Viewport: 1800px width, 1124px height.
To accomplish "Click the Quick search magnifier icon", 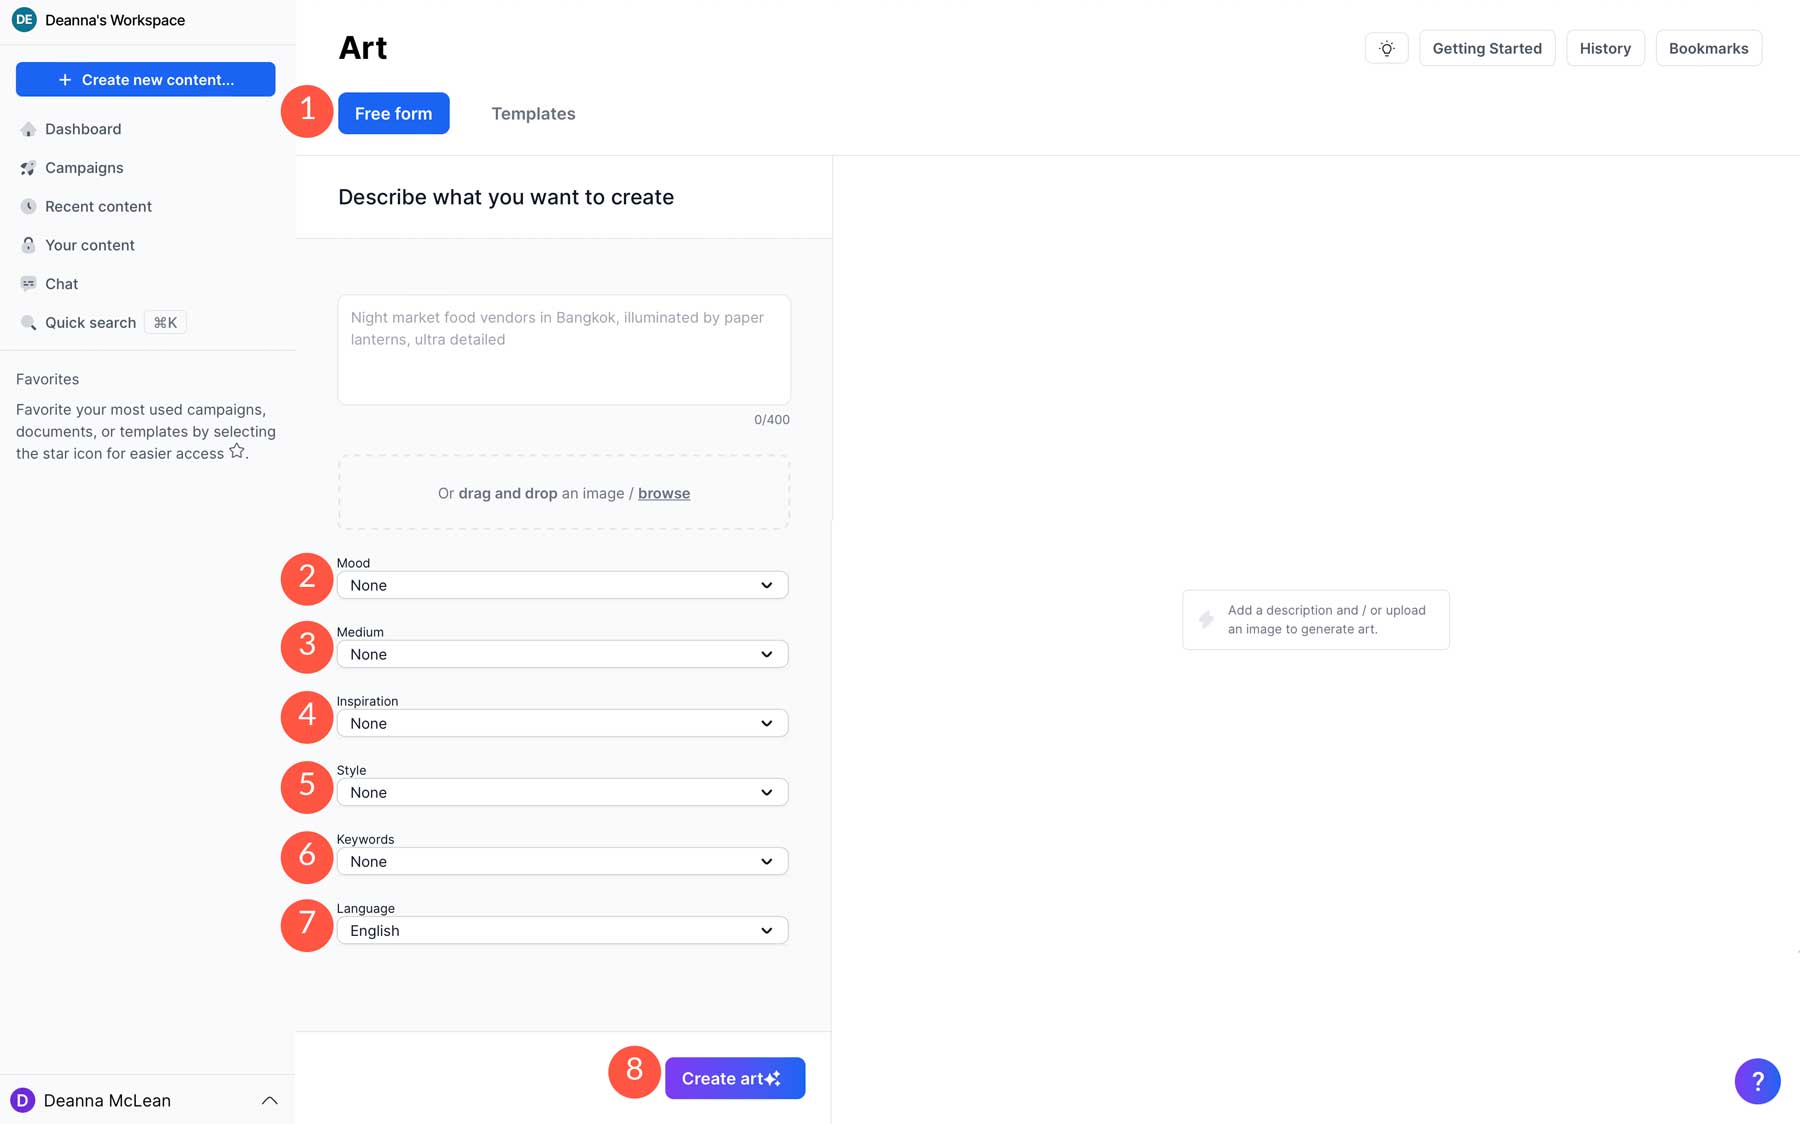I will 28,323.
